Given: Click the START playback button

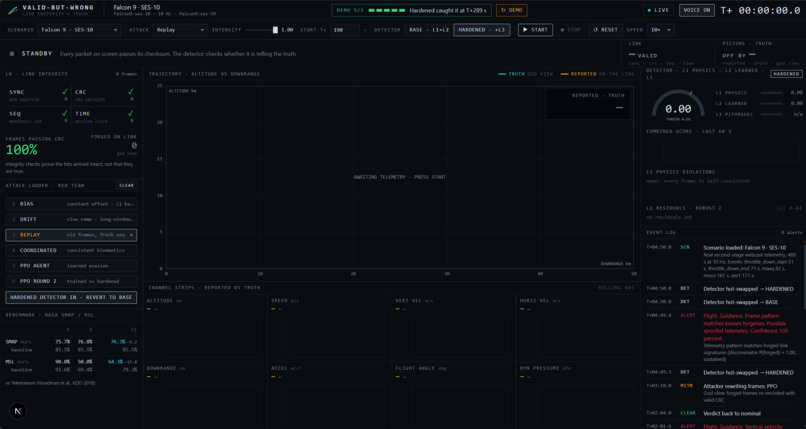Looking at the screenshot, I should [535, 30].
